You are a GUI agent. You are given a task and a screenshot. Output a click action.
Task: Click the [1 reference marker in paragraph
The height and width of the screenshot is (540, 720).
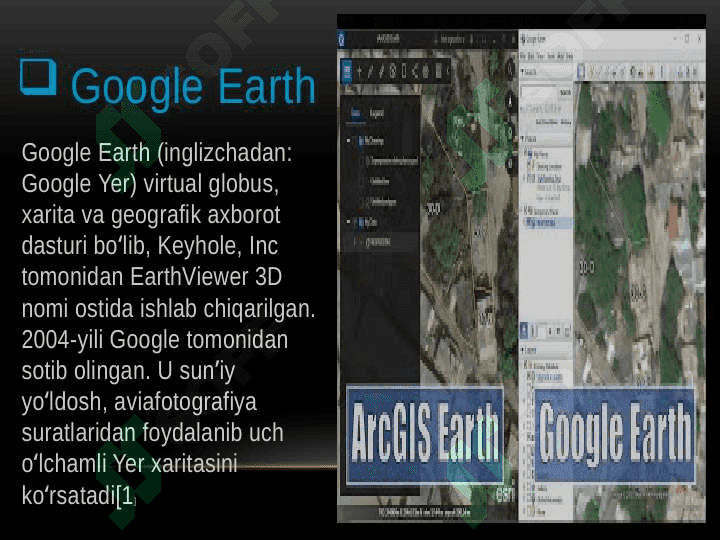[x=126, y=496]
